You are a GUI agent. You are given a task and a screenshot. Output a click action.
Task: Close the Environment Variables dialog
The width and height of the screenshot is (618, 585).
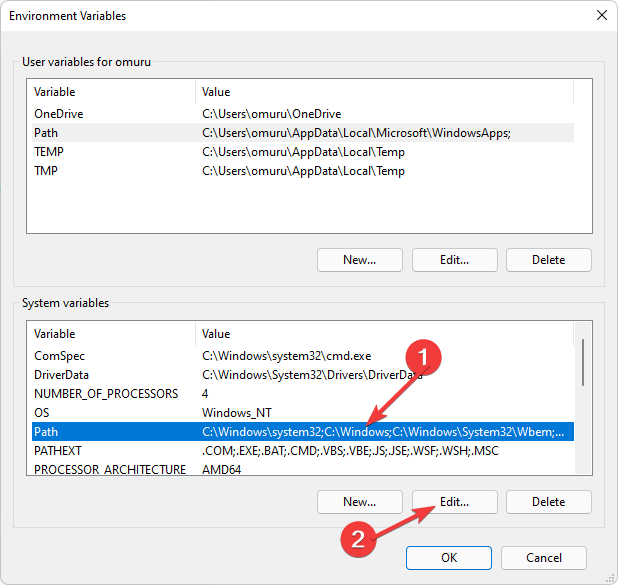click(x=601, y=15)
